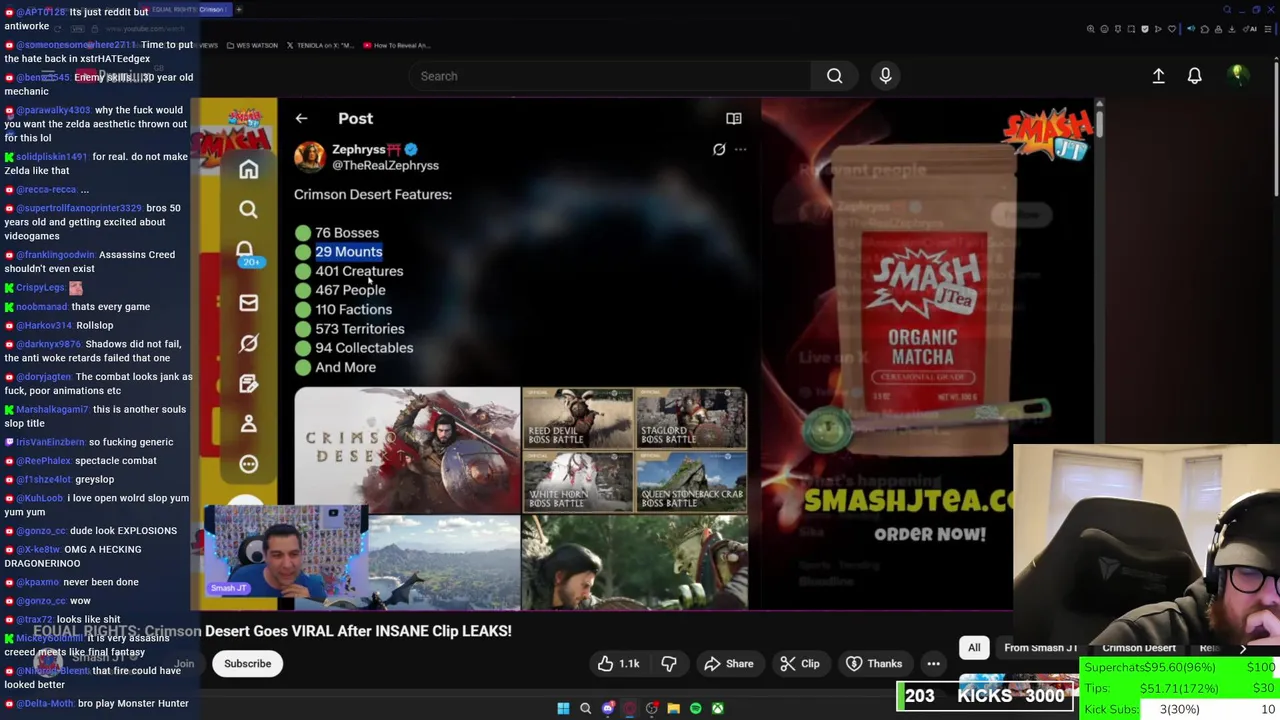Open browser downloads arrow icon
This screenshot has width=1280, height=720.
click(x=1232, y=29)
